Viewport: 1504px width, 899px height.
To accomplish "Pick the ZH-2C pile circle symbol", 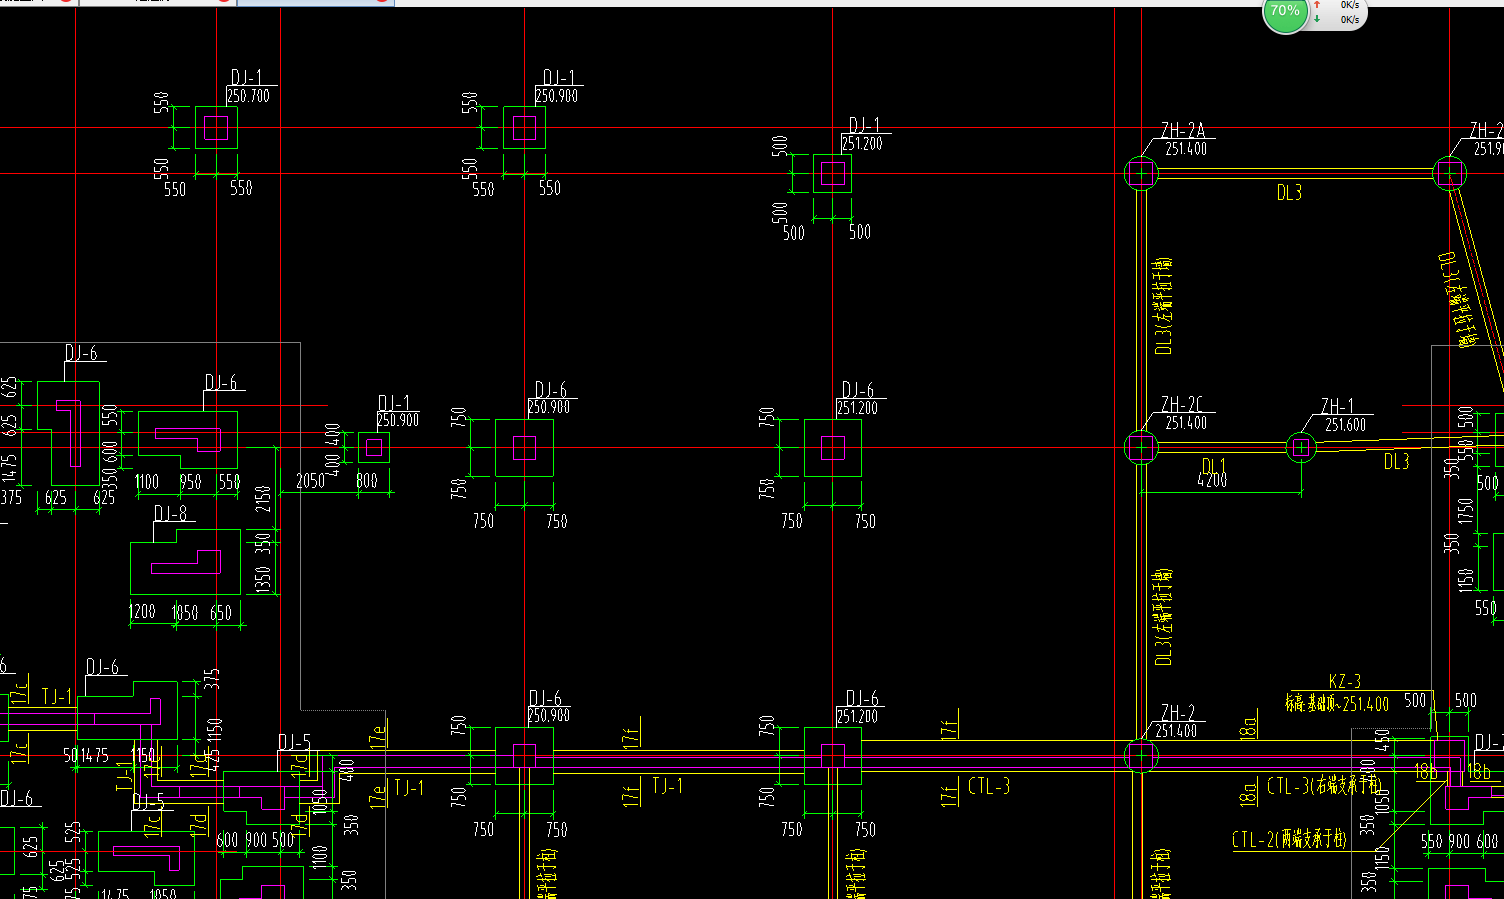I will [x=1140, y=447].
